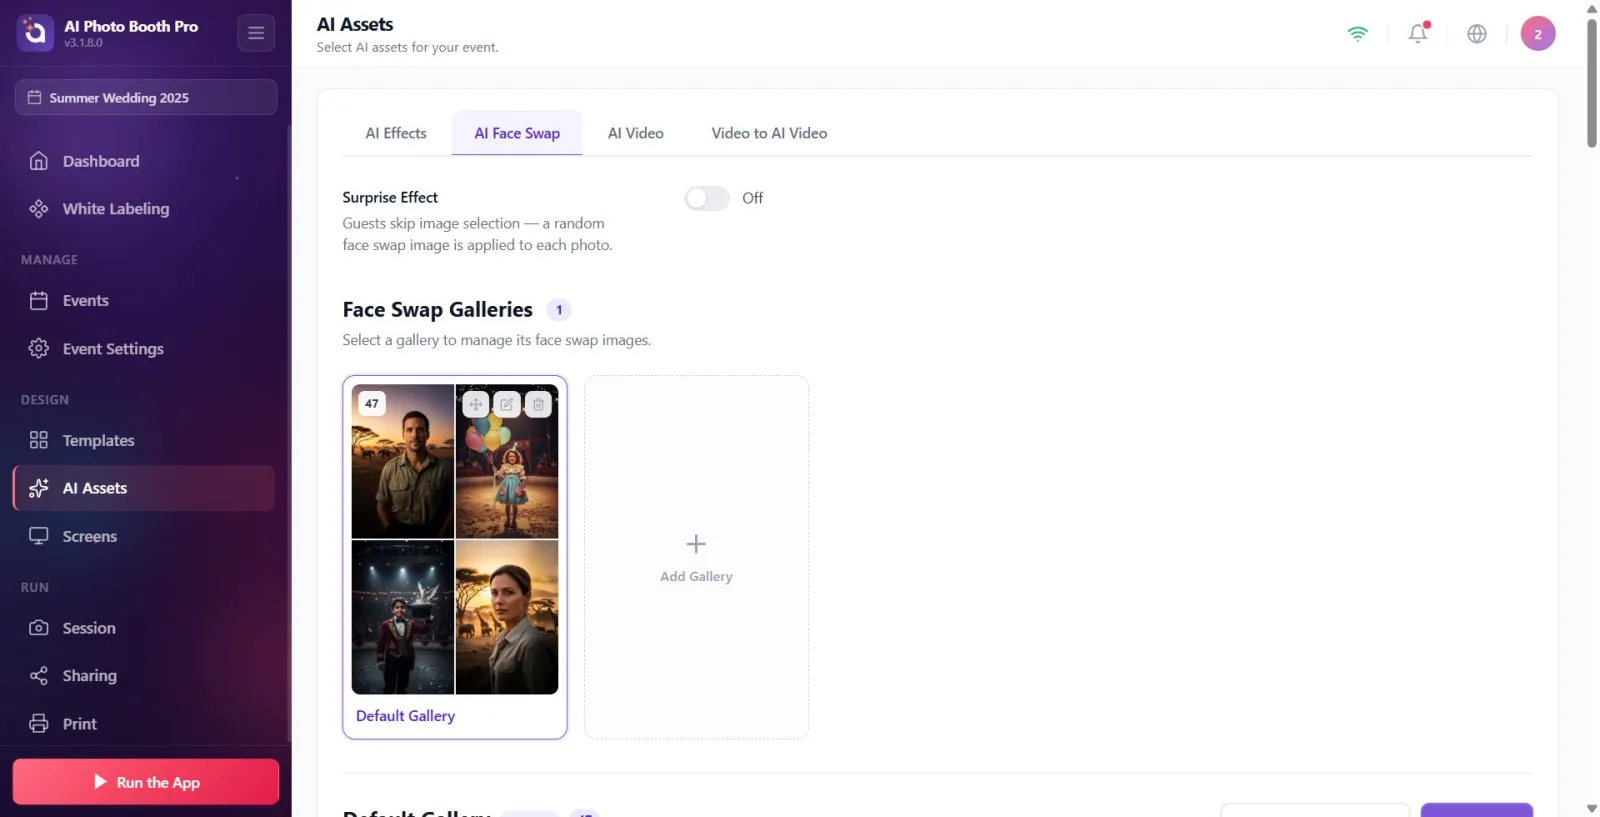The height and width of the screenshot is (817, 1600).
Task: Click the move handle on Default Gallery
Action: [476, 405]
